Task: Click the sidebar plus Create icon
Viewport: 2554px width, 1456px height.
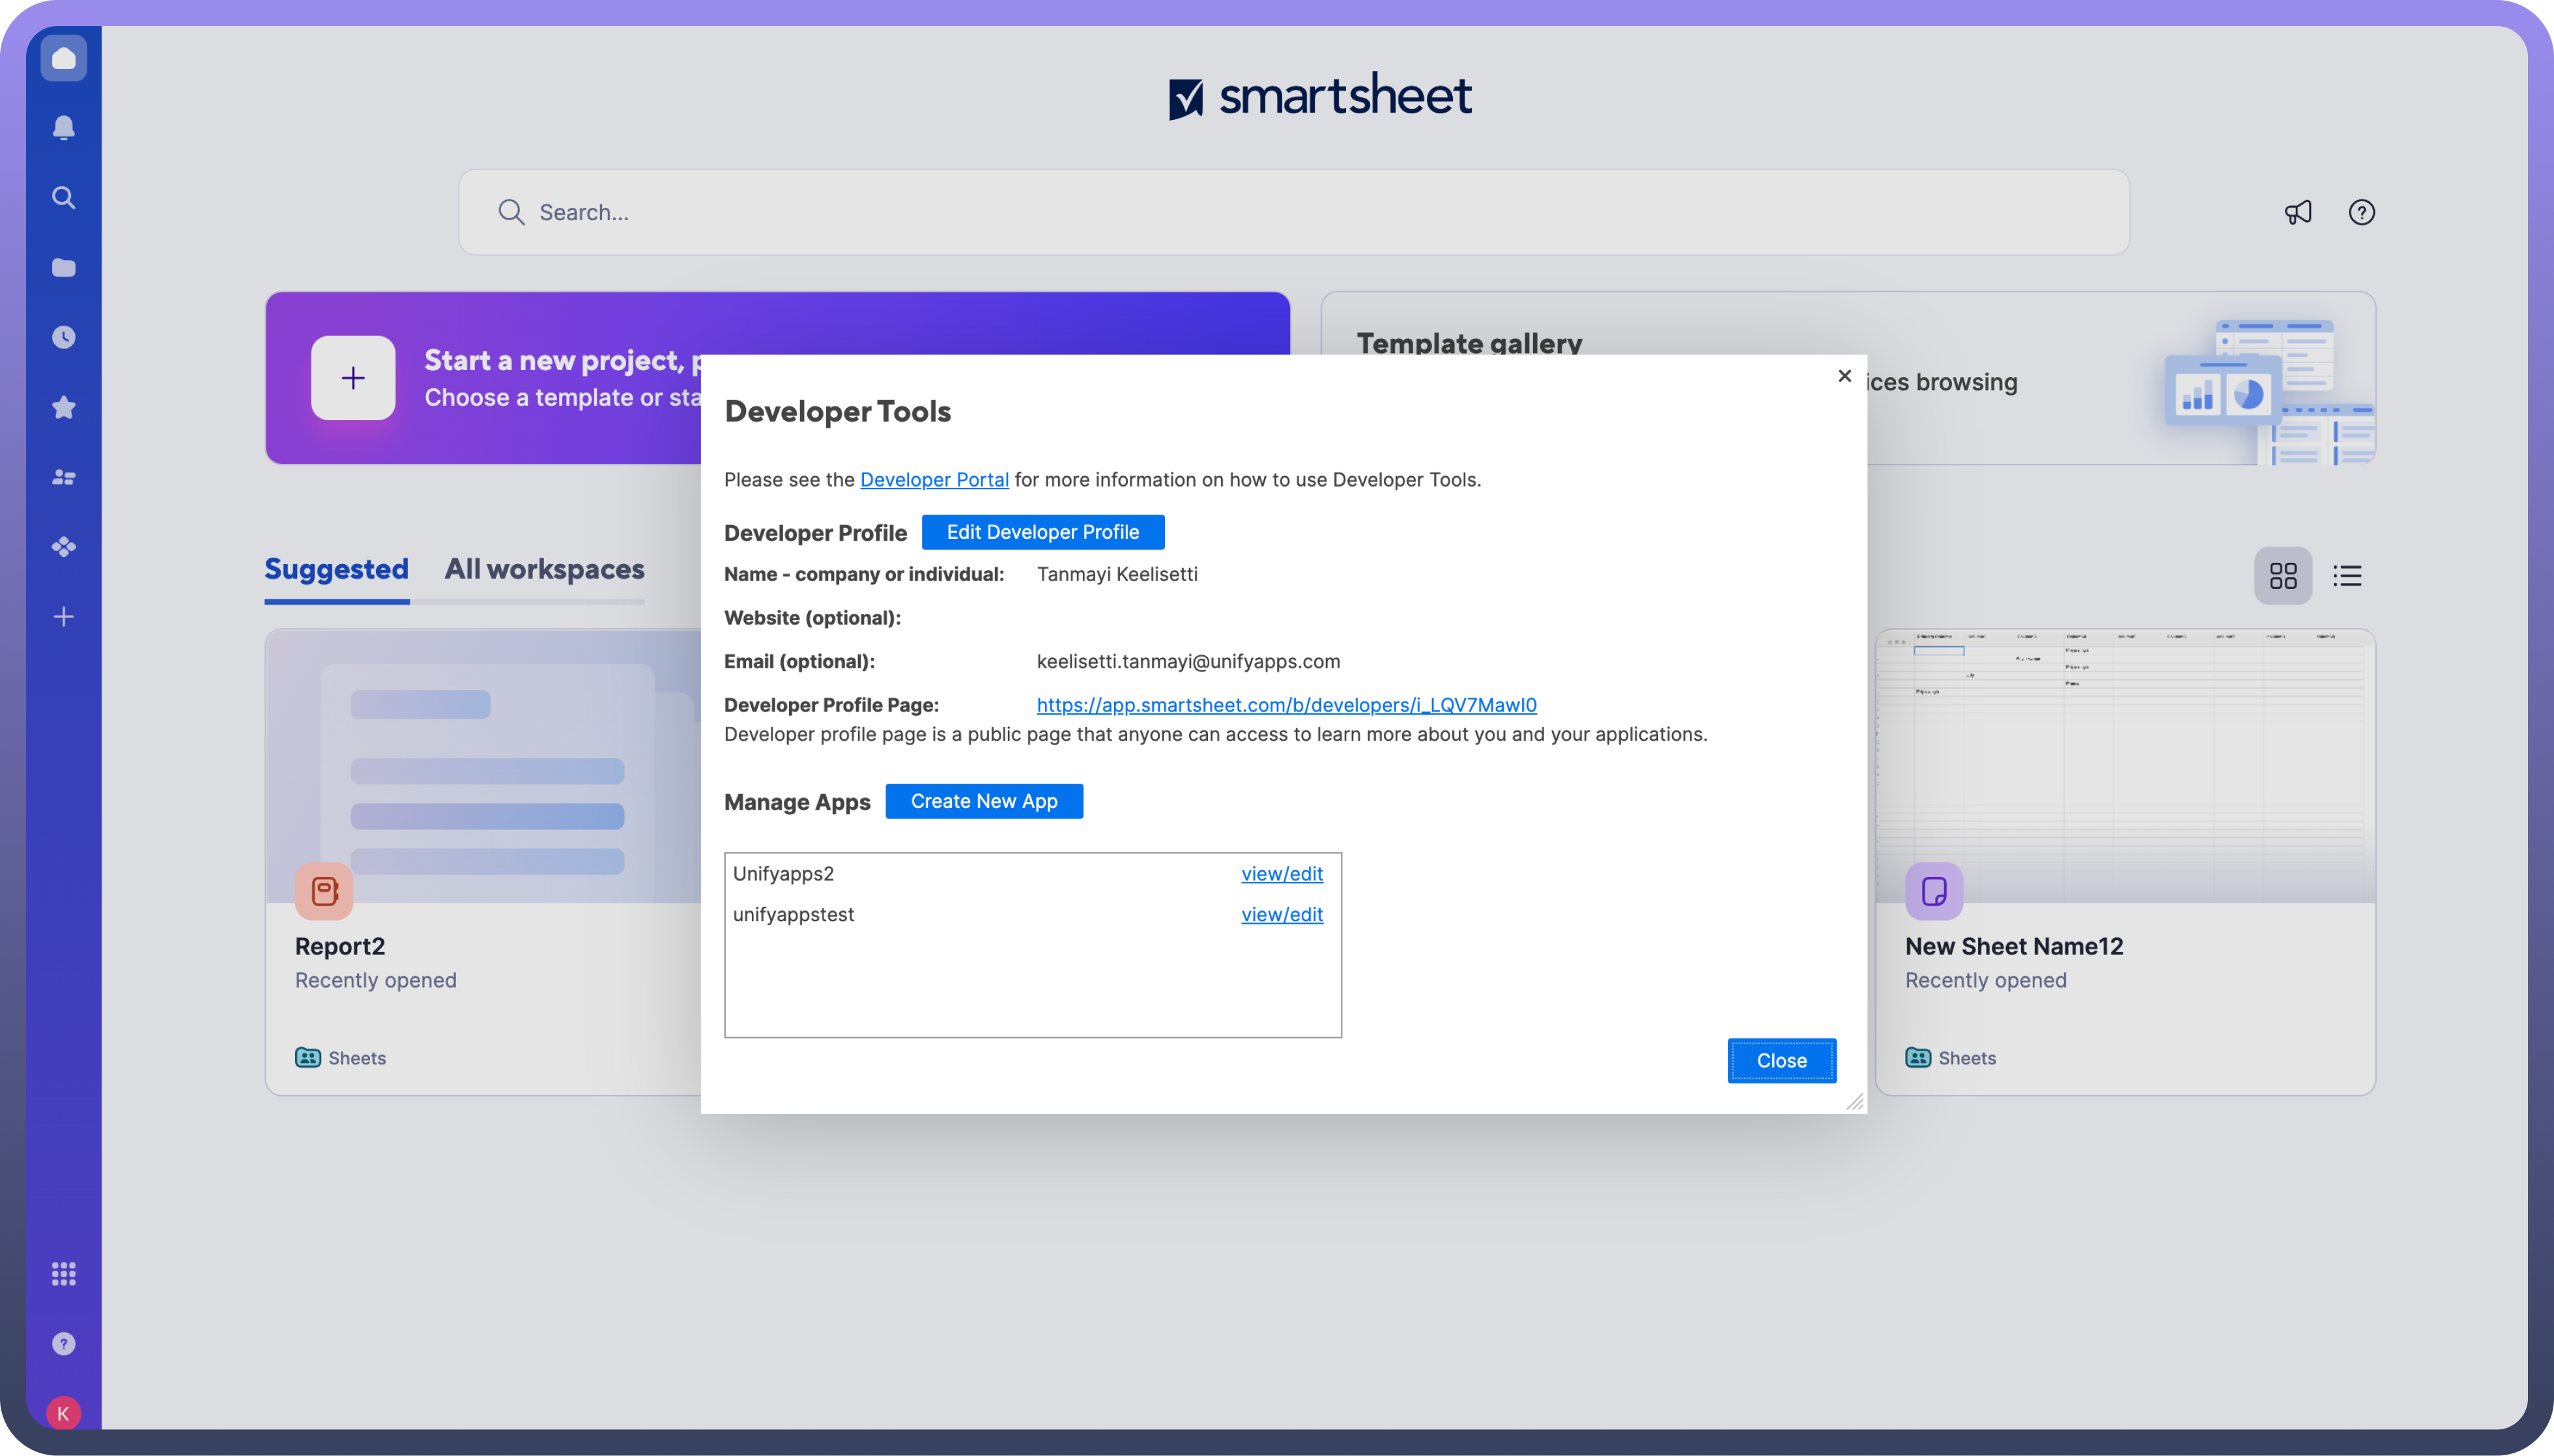Action: click(63, 617)
